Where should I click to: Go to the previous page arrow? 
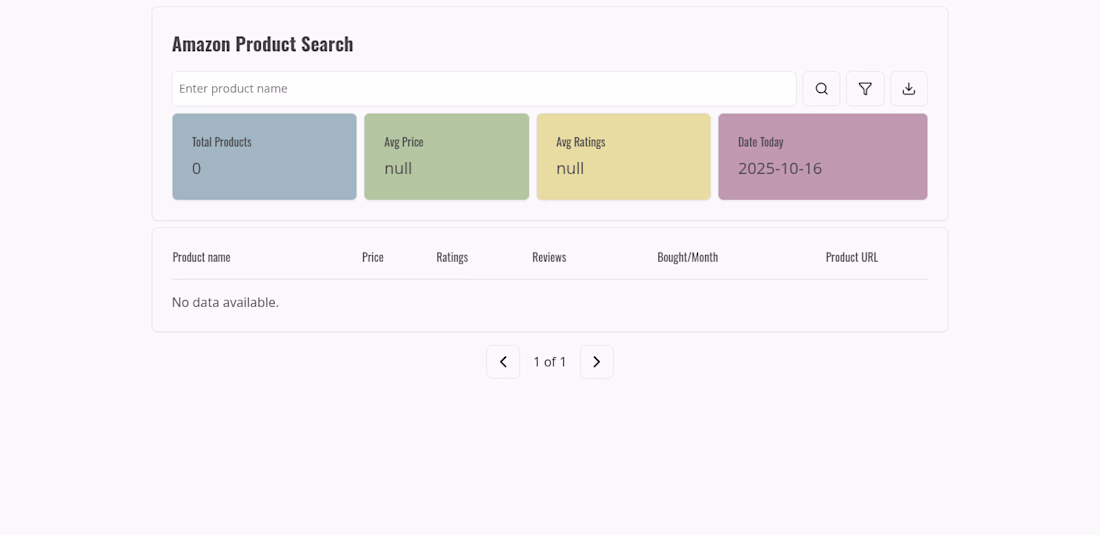pyautogui.click(x=503, y=362)
